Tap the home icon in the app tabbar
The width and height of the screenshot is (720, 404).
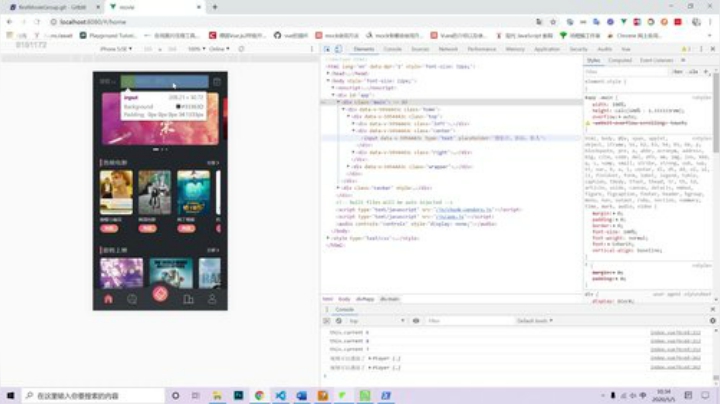(x=108, y=299)
